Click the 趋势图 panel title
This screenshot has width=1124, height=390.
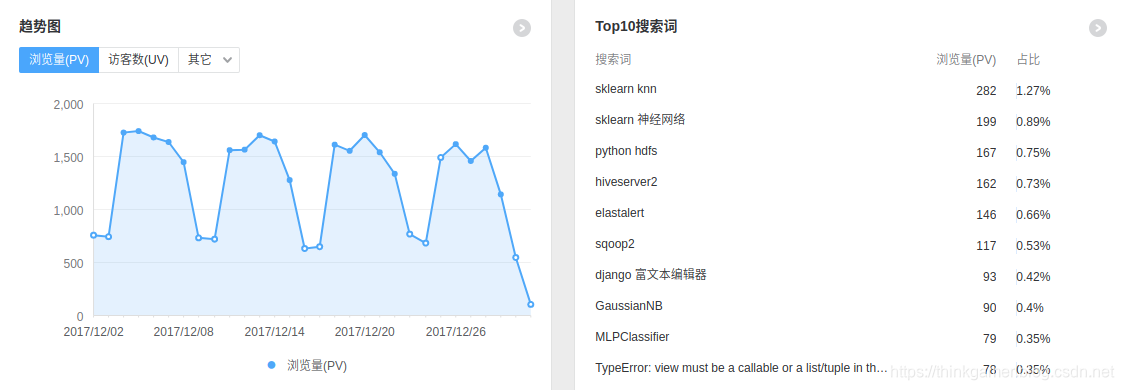pos(40,27)
